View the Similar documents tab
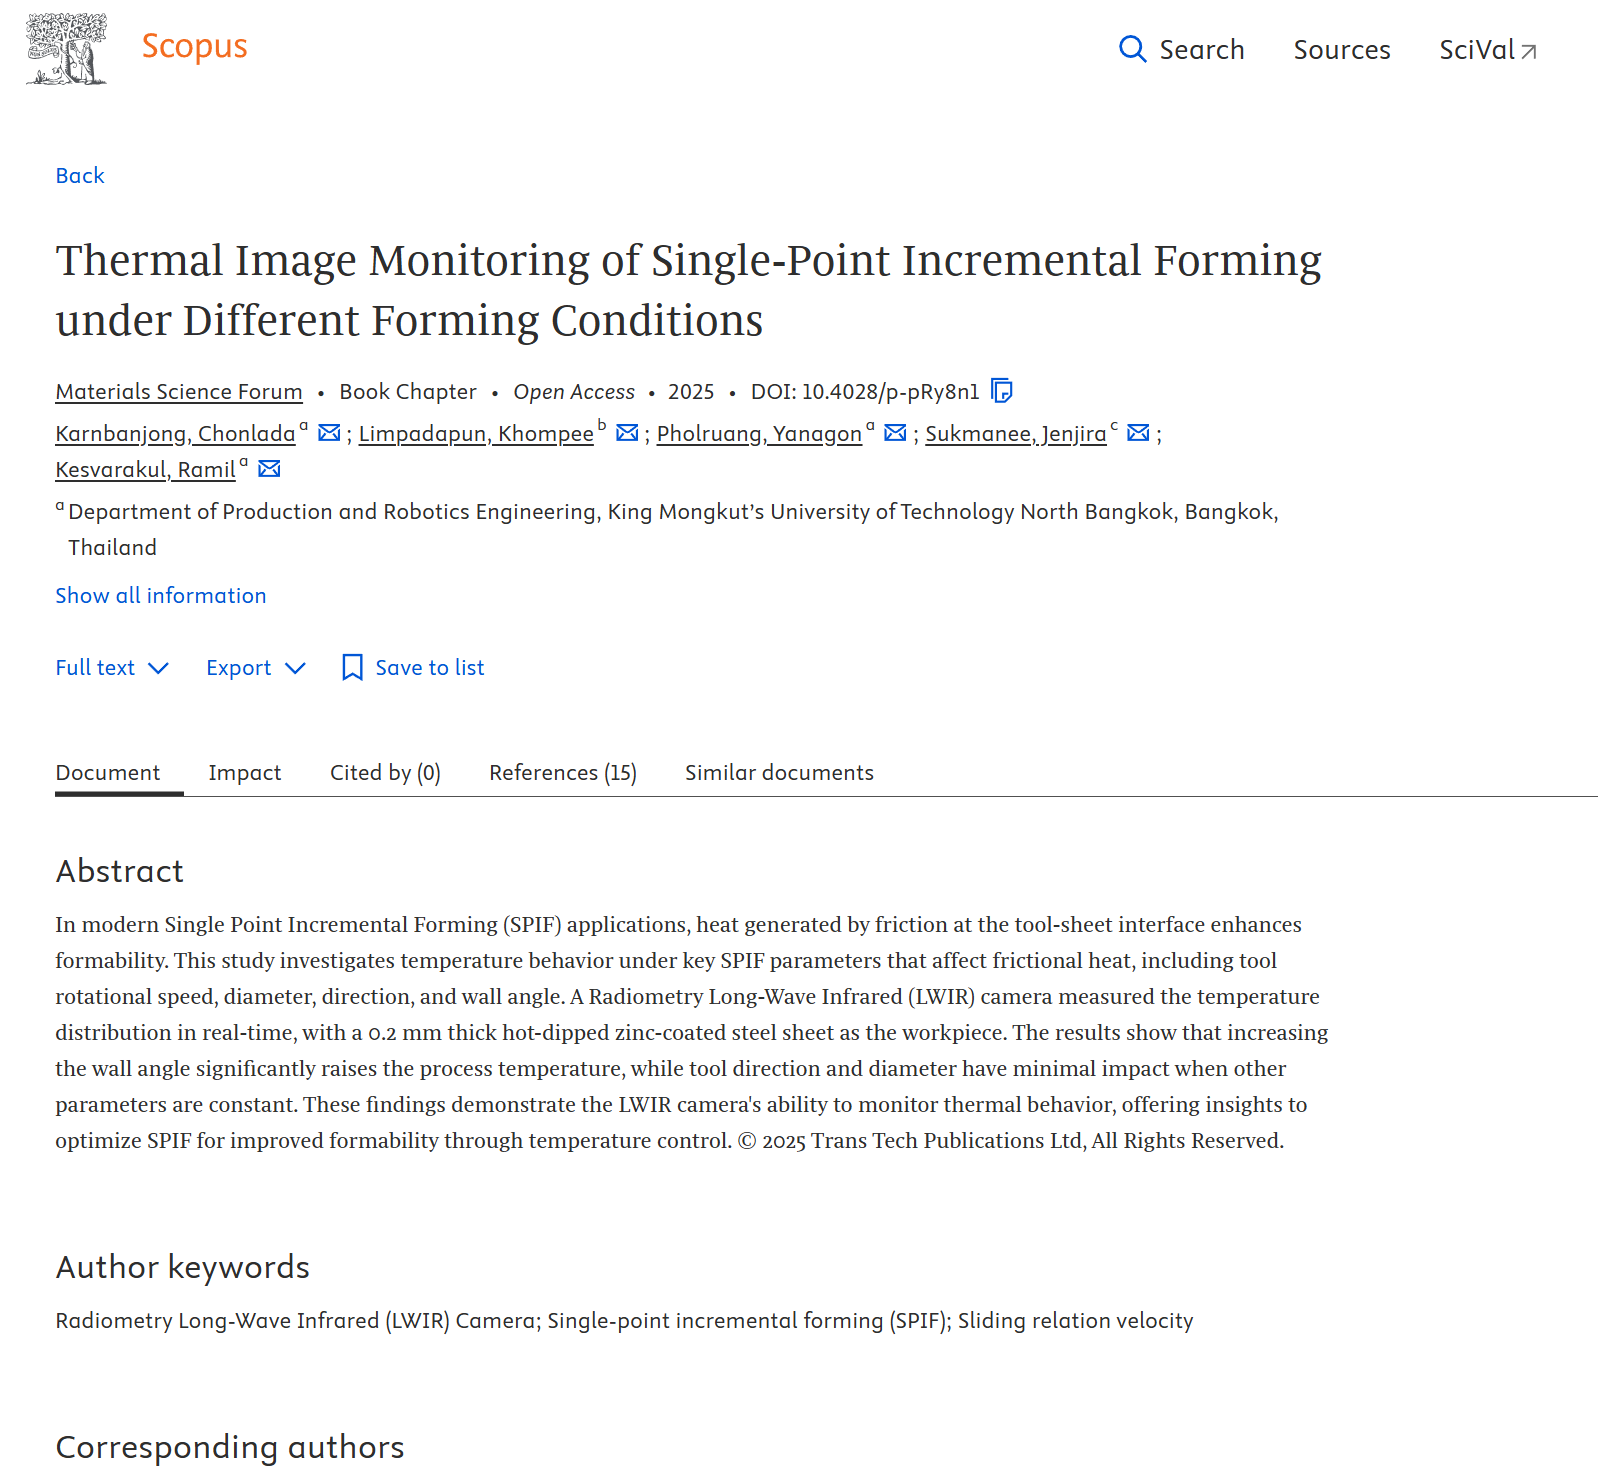The width and height of the screenshot is (1598, 1472). 779,773
